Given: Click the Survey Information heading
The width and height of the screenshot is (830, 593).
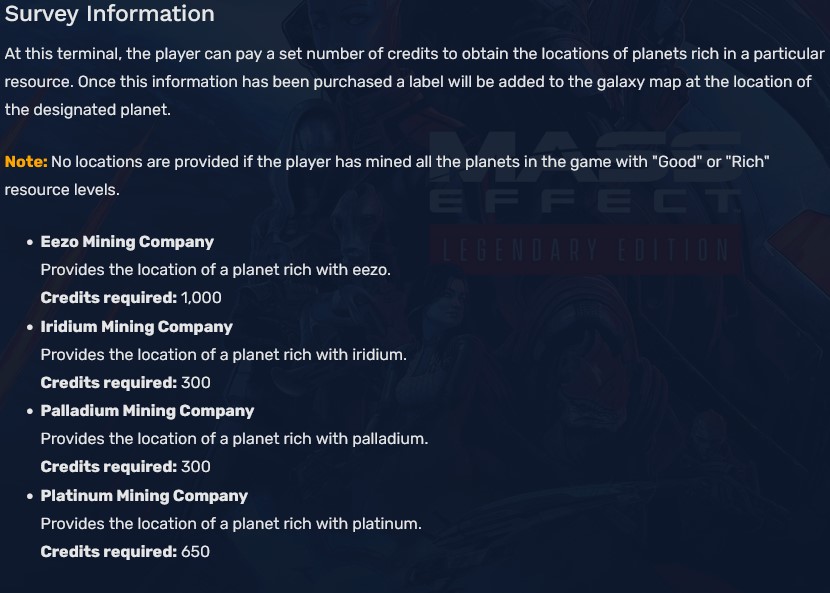Looking at the screenshot, I should pos(109,14).
